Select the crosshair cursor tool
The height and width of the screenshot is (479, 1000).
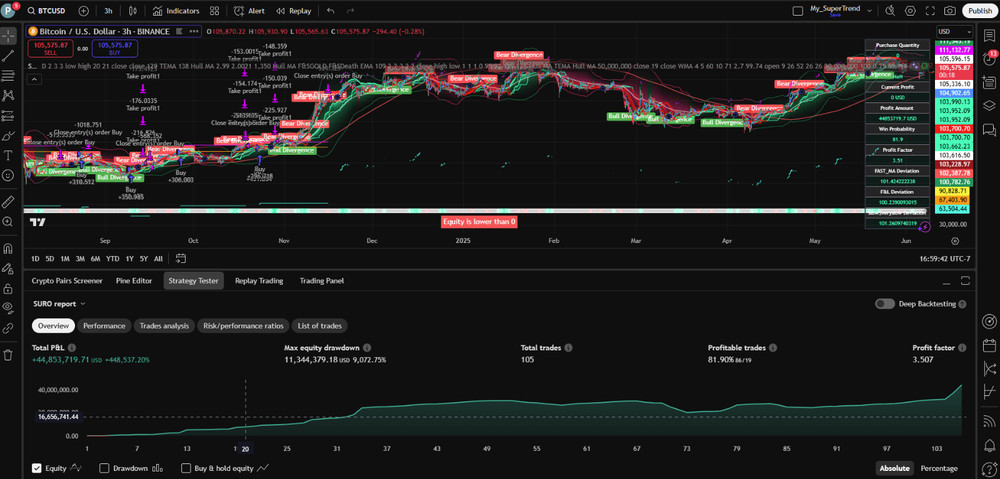pos(8,35)
